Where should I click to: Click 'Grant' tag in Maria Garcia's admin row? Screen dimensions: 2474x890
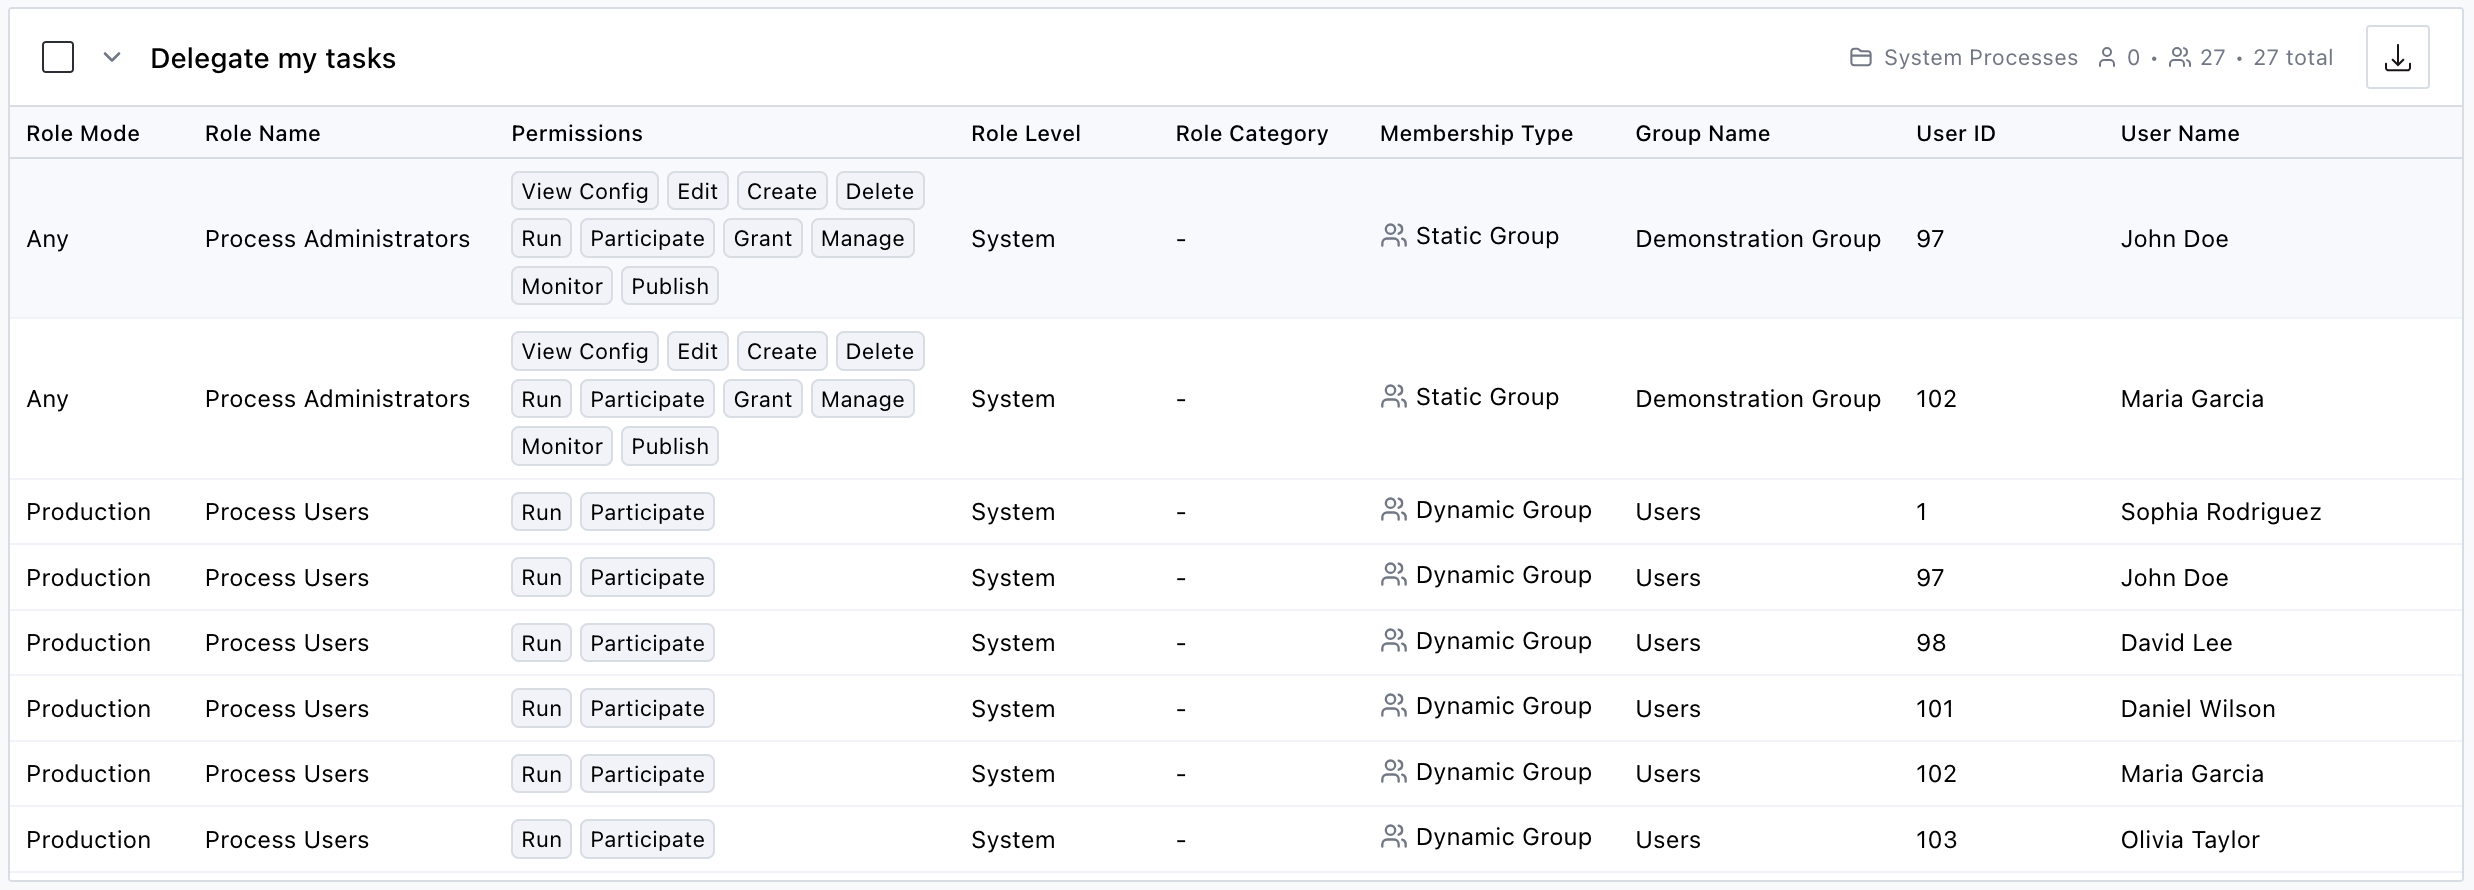tap(763, 399)
